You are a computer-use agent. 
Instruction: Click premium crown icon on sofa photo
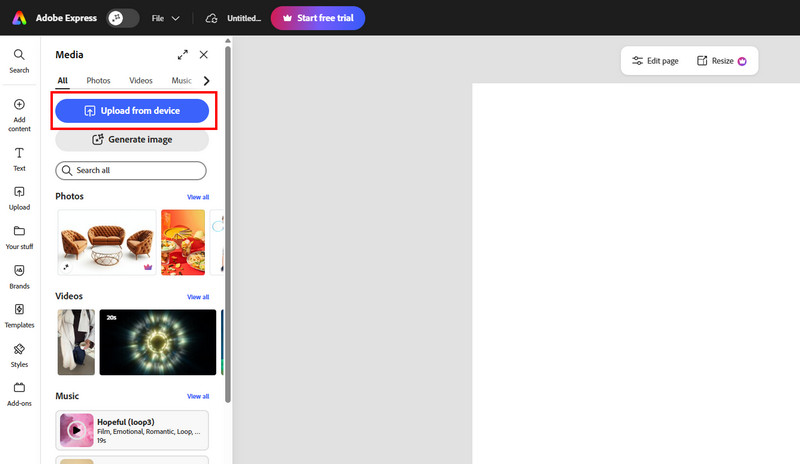point(148,267)
